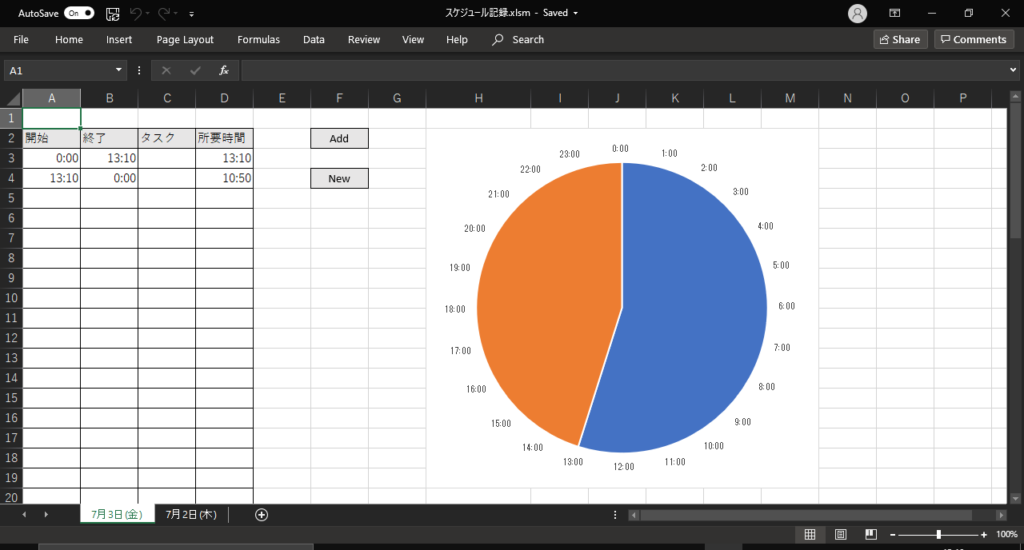Click the New button on the sheet
This screenshot has height=550, width=1024.
339,178
